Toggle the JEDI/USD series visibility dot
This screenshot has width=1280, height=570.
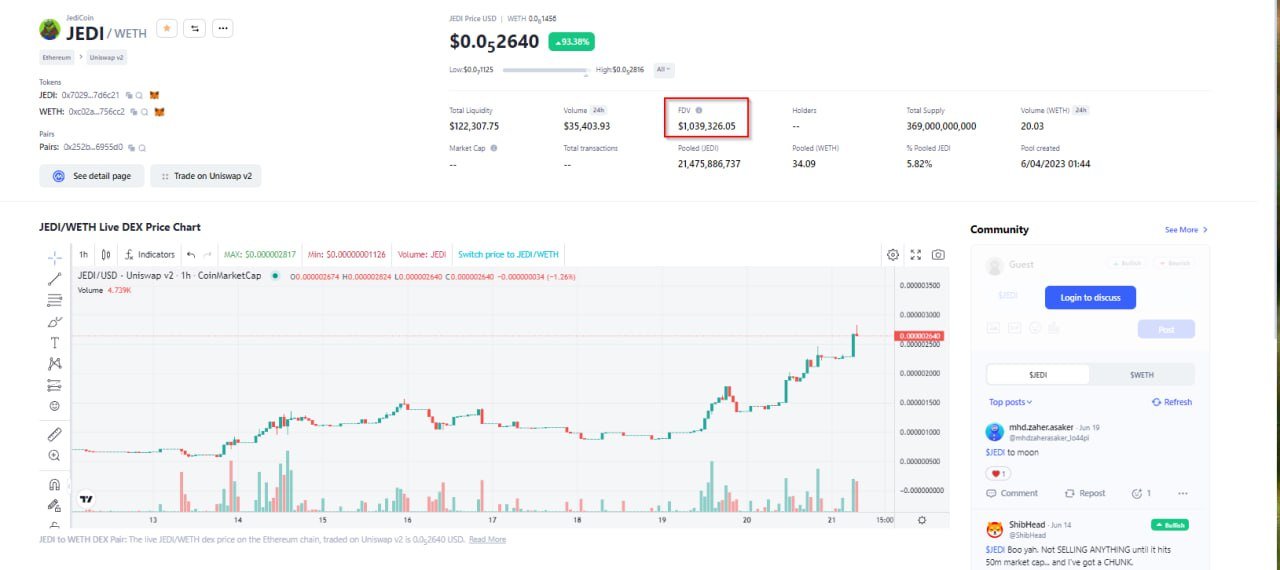click(275, 275)
